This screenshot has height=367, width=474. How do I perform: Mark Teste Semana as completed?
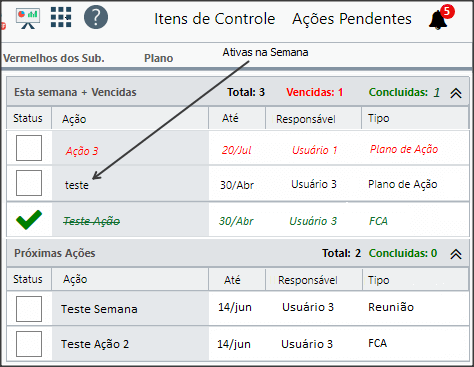tap(29, 309)
